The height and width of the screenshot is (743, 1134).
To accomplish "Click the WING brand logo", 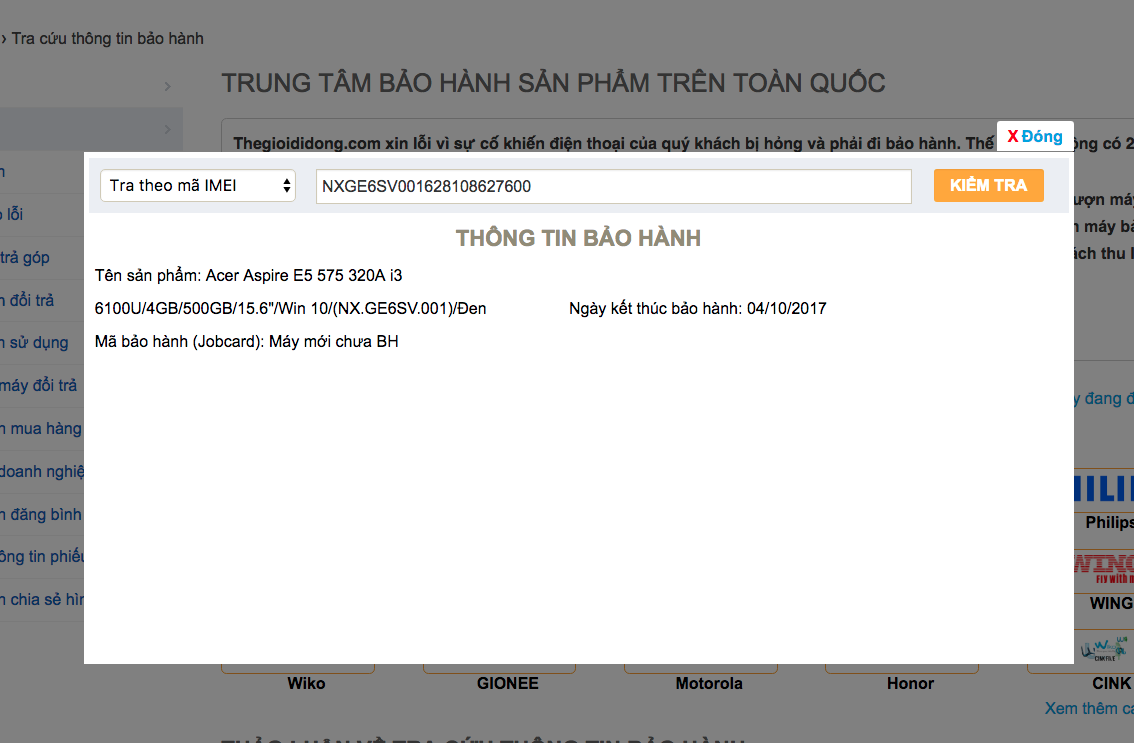I will (x=1104, y=569).
